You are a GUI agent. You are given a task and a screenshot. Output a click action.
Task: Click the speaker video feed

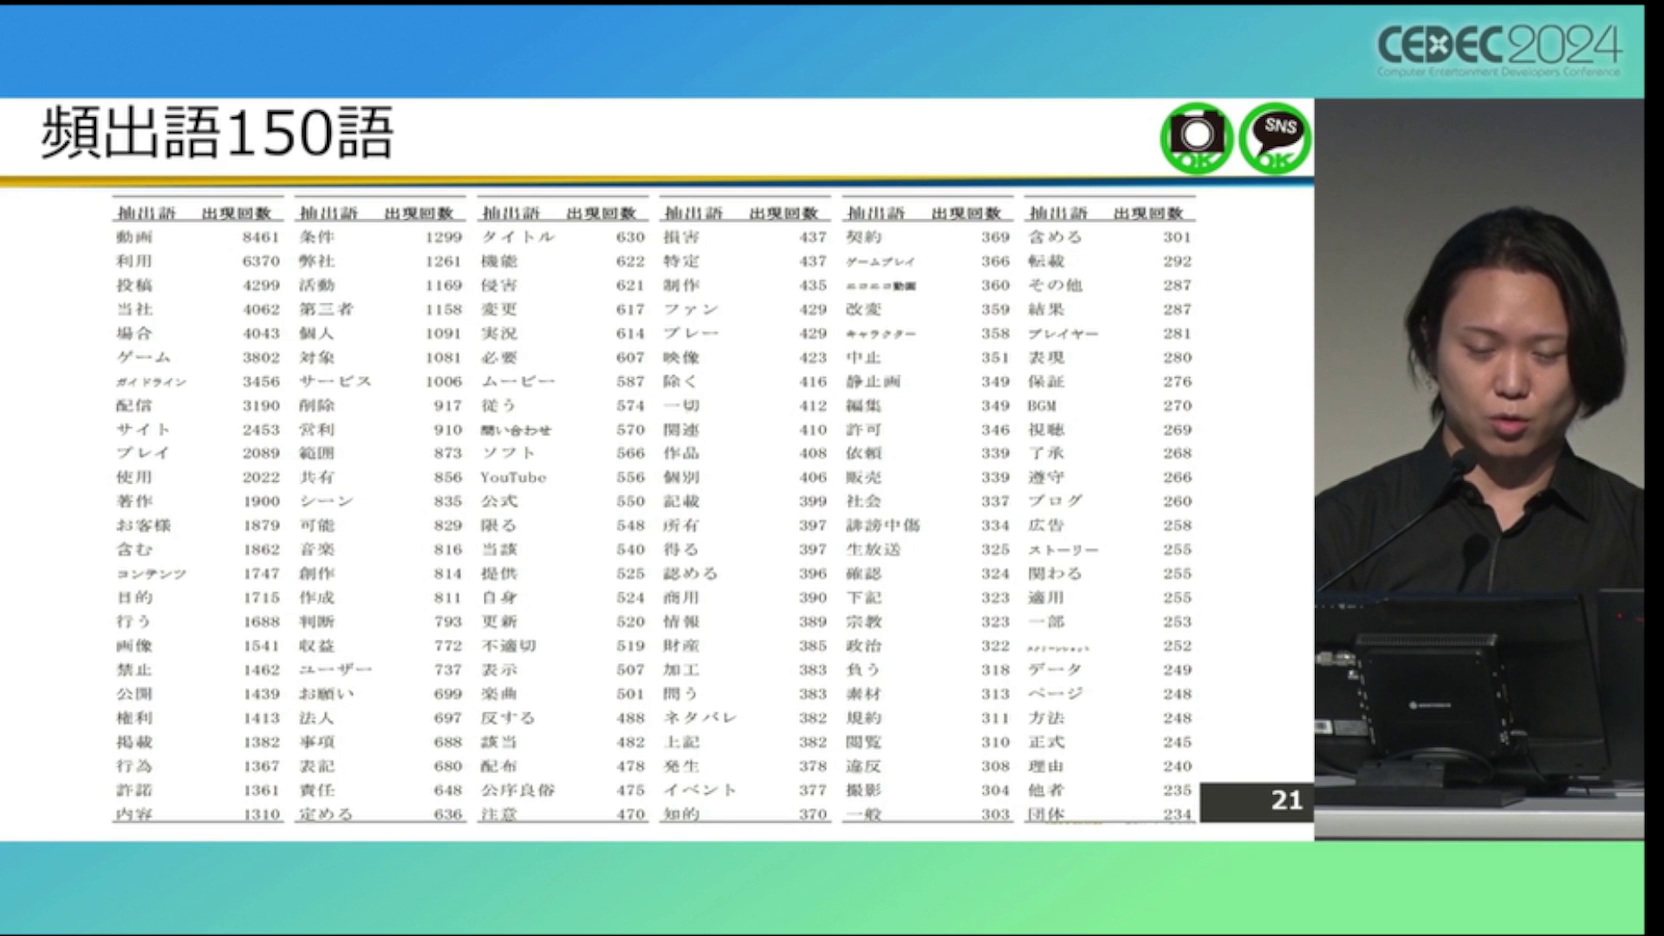tap(1479, 468)
